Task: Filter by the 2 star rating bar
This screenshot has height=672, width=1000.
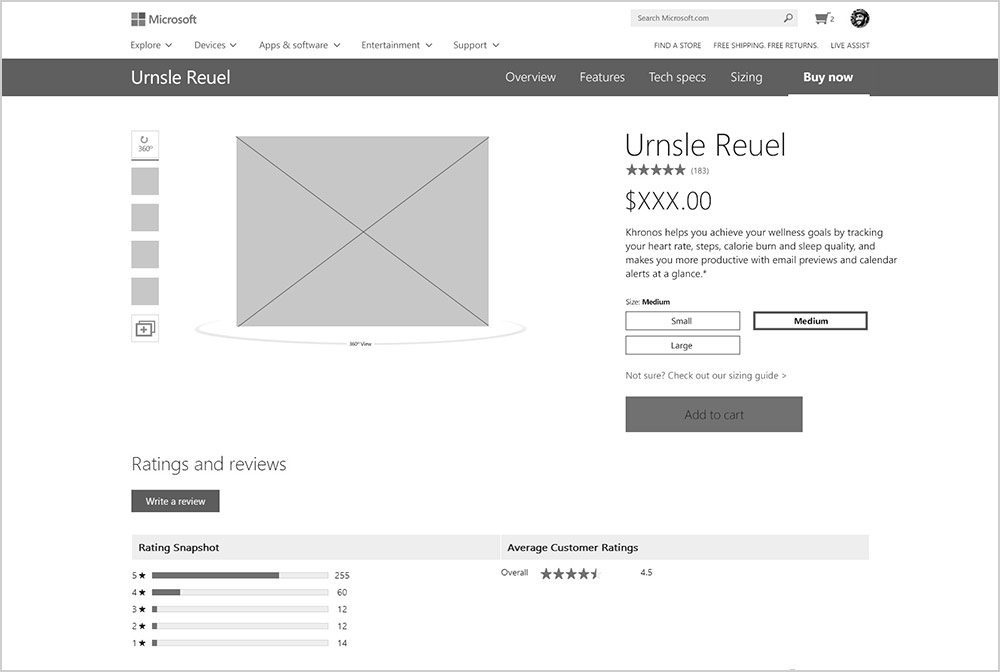Action: [x=240, y=626]
